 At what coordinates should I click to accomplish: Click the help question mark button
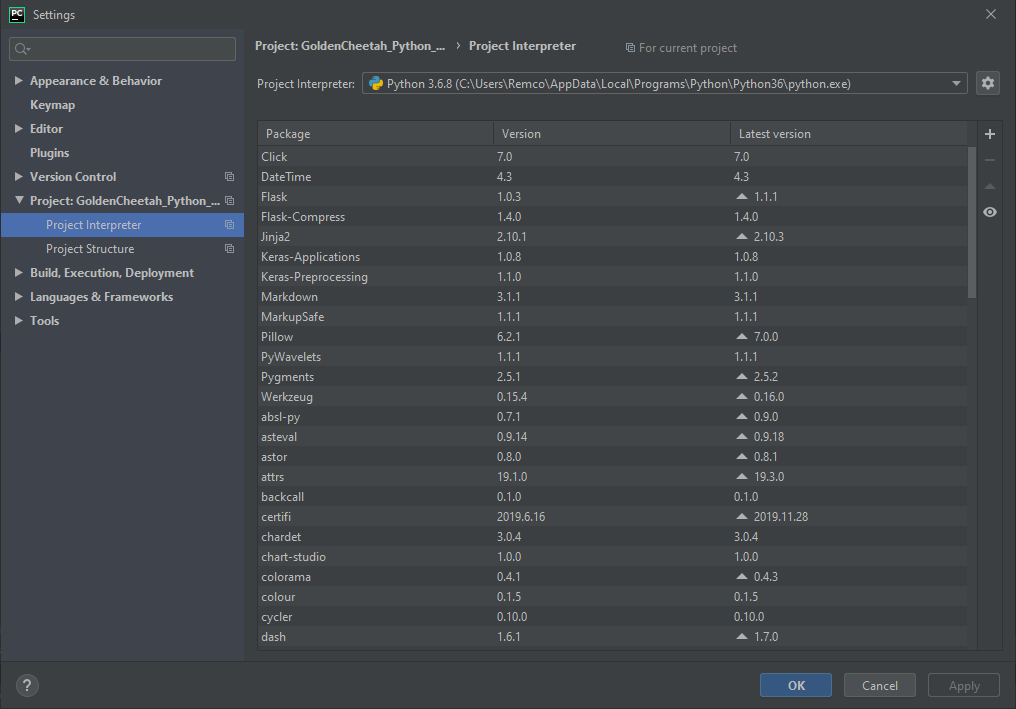click(x=27, y=685)
